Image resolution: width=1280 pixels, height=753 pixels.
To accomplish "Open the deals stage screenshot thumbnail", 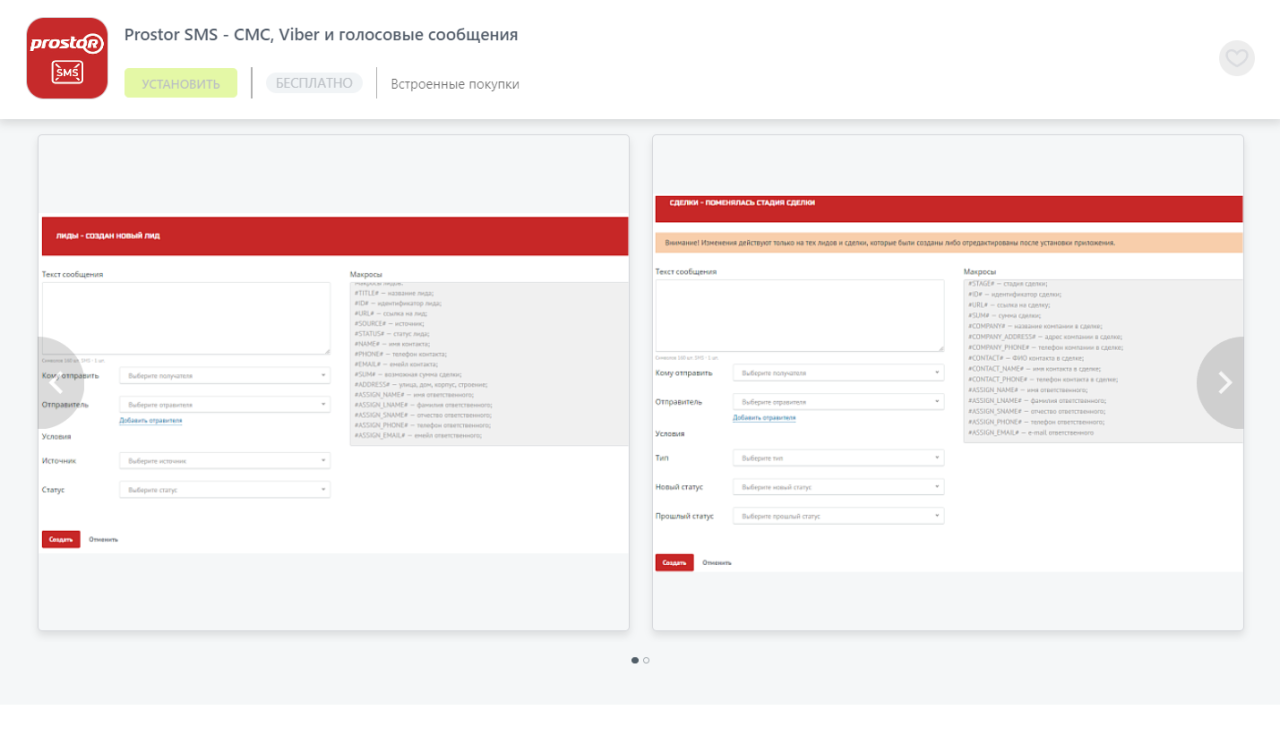I will [x=948, y=383].
